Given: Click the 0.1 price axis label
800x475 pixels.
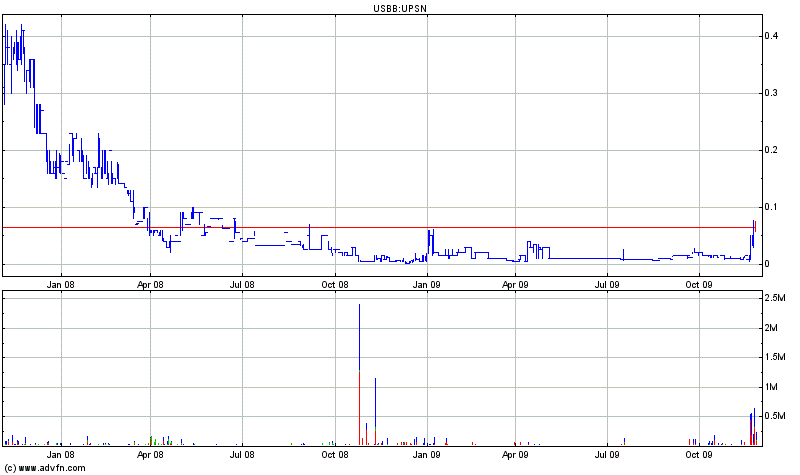Looking at the screenshot, I should [x=772, y=207].
